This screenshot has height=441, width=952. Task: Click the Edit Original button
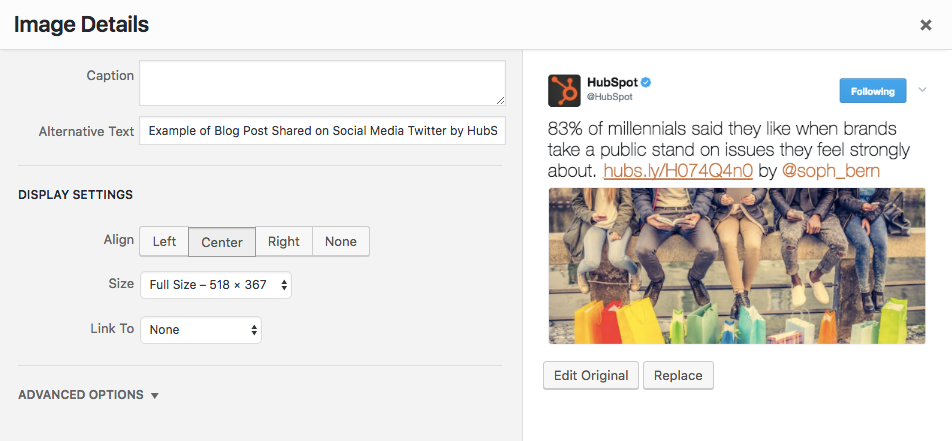click(x=591, y=376)
